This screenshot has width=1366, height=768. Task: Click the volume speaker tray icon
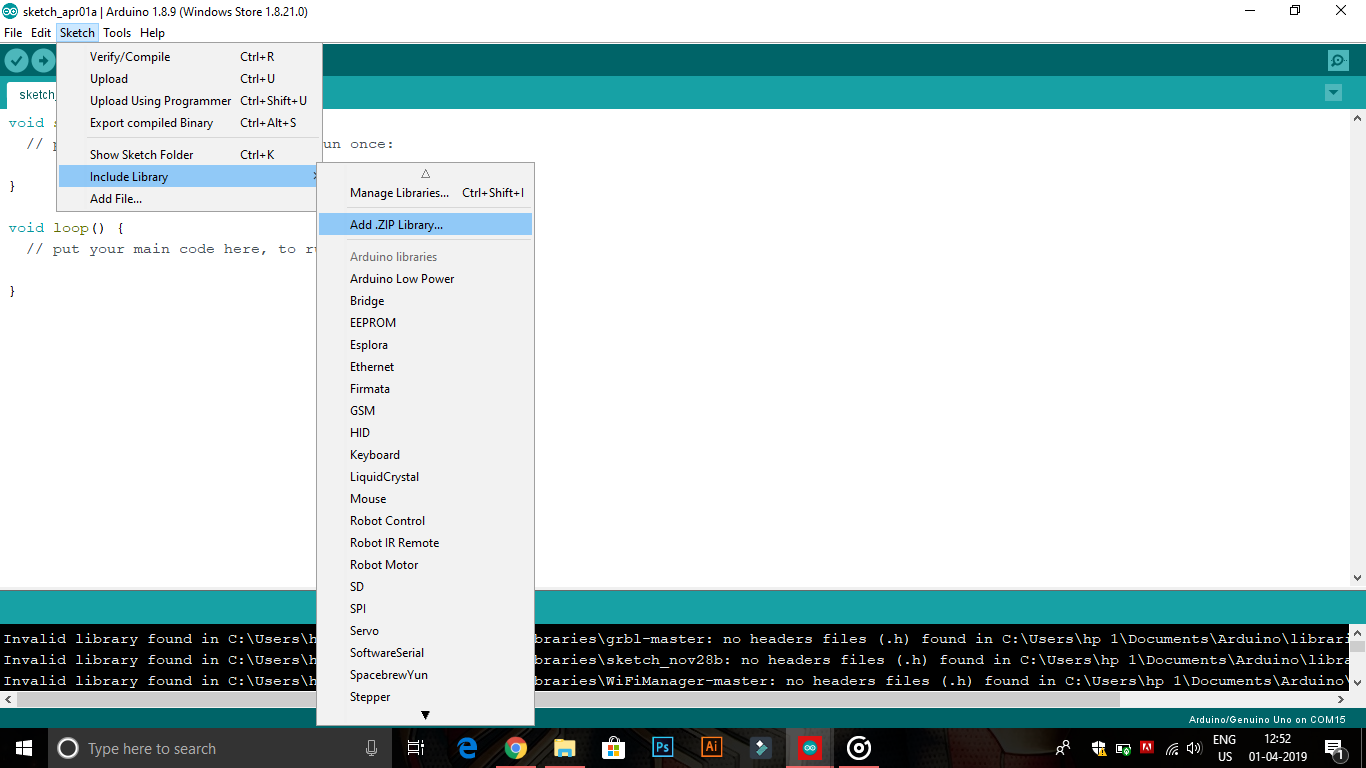(x=1194, y=747)
